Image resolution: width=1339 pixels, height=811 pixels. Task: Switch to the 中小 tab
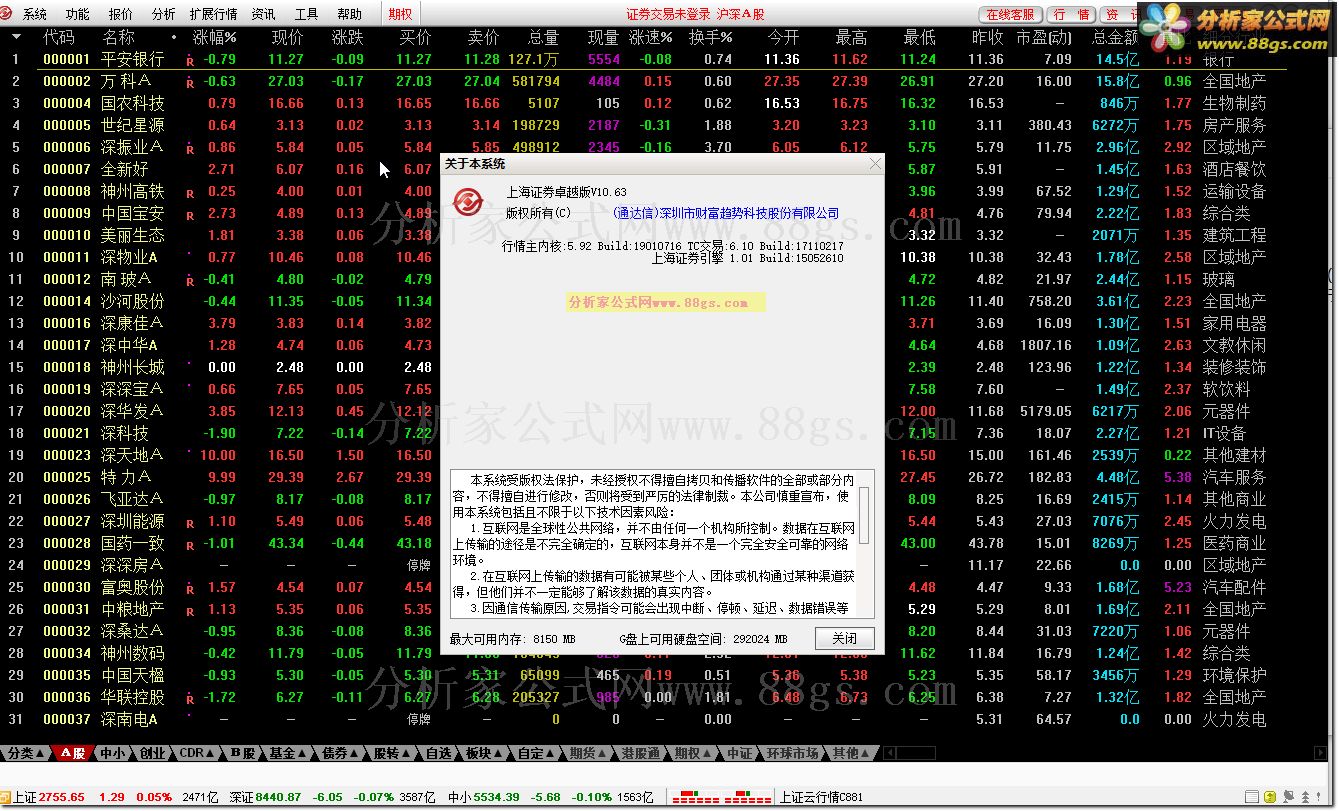(112, 753)
